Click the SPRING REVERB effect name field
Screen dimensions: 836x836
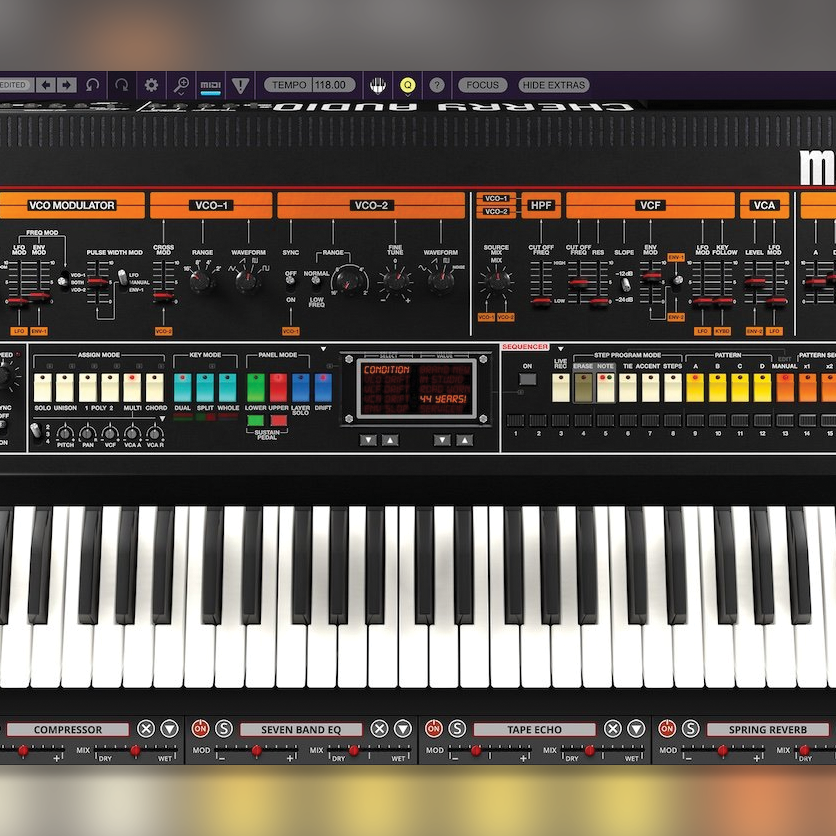point(768,729)
